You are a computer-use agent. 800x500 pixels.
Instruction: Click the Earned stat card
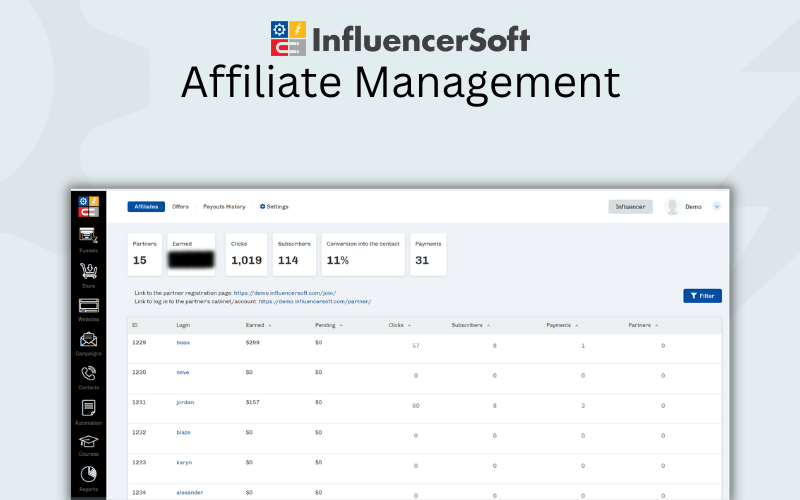(191, 255)
